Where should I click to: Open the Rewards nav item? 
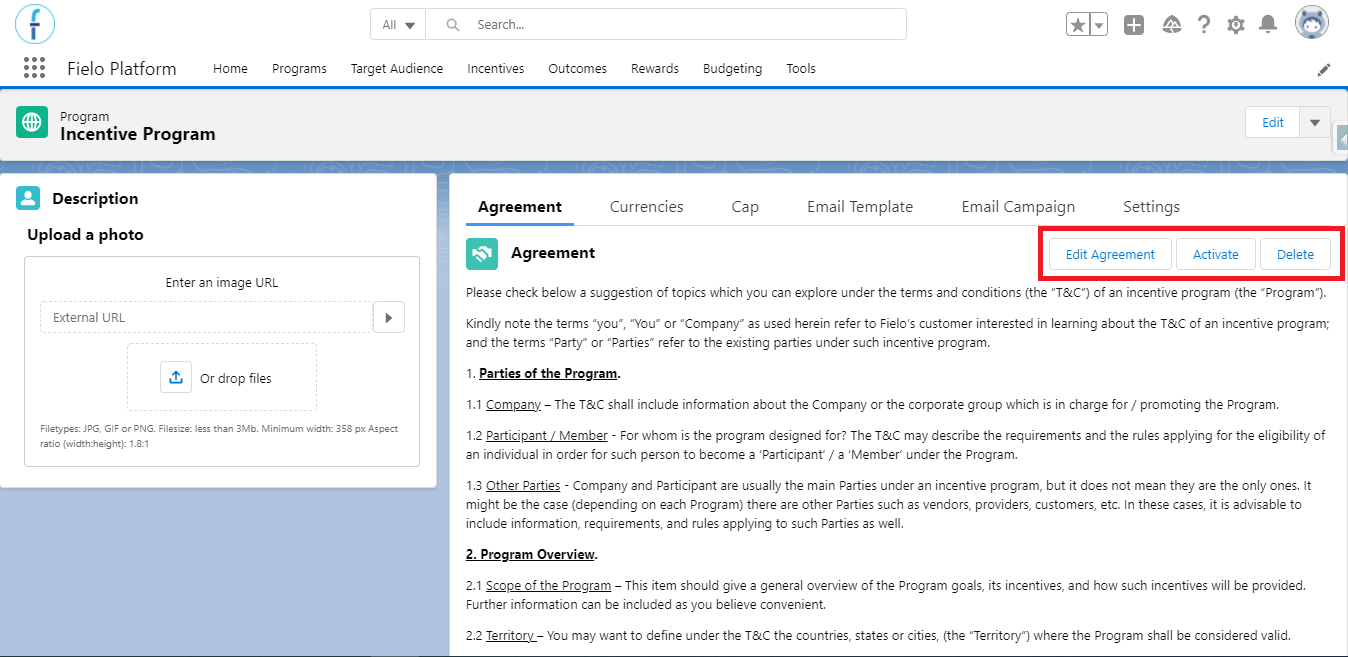click(655, 69)
